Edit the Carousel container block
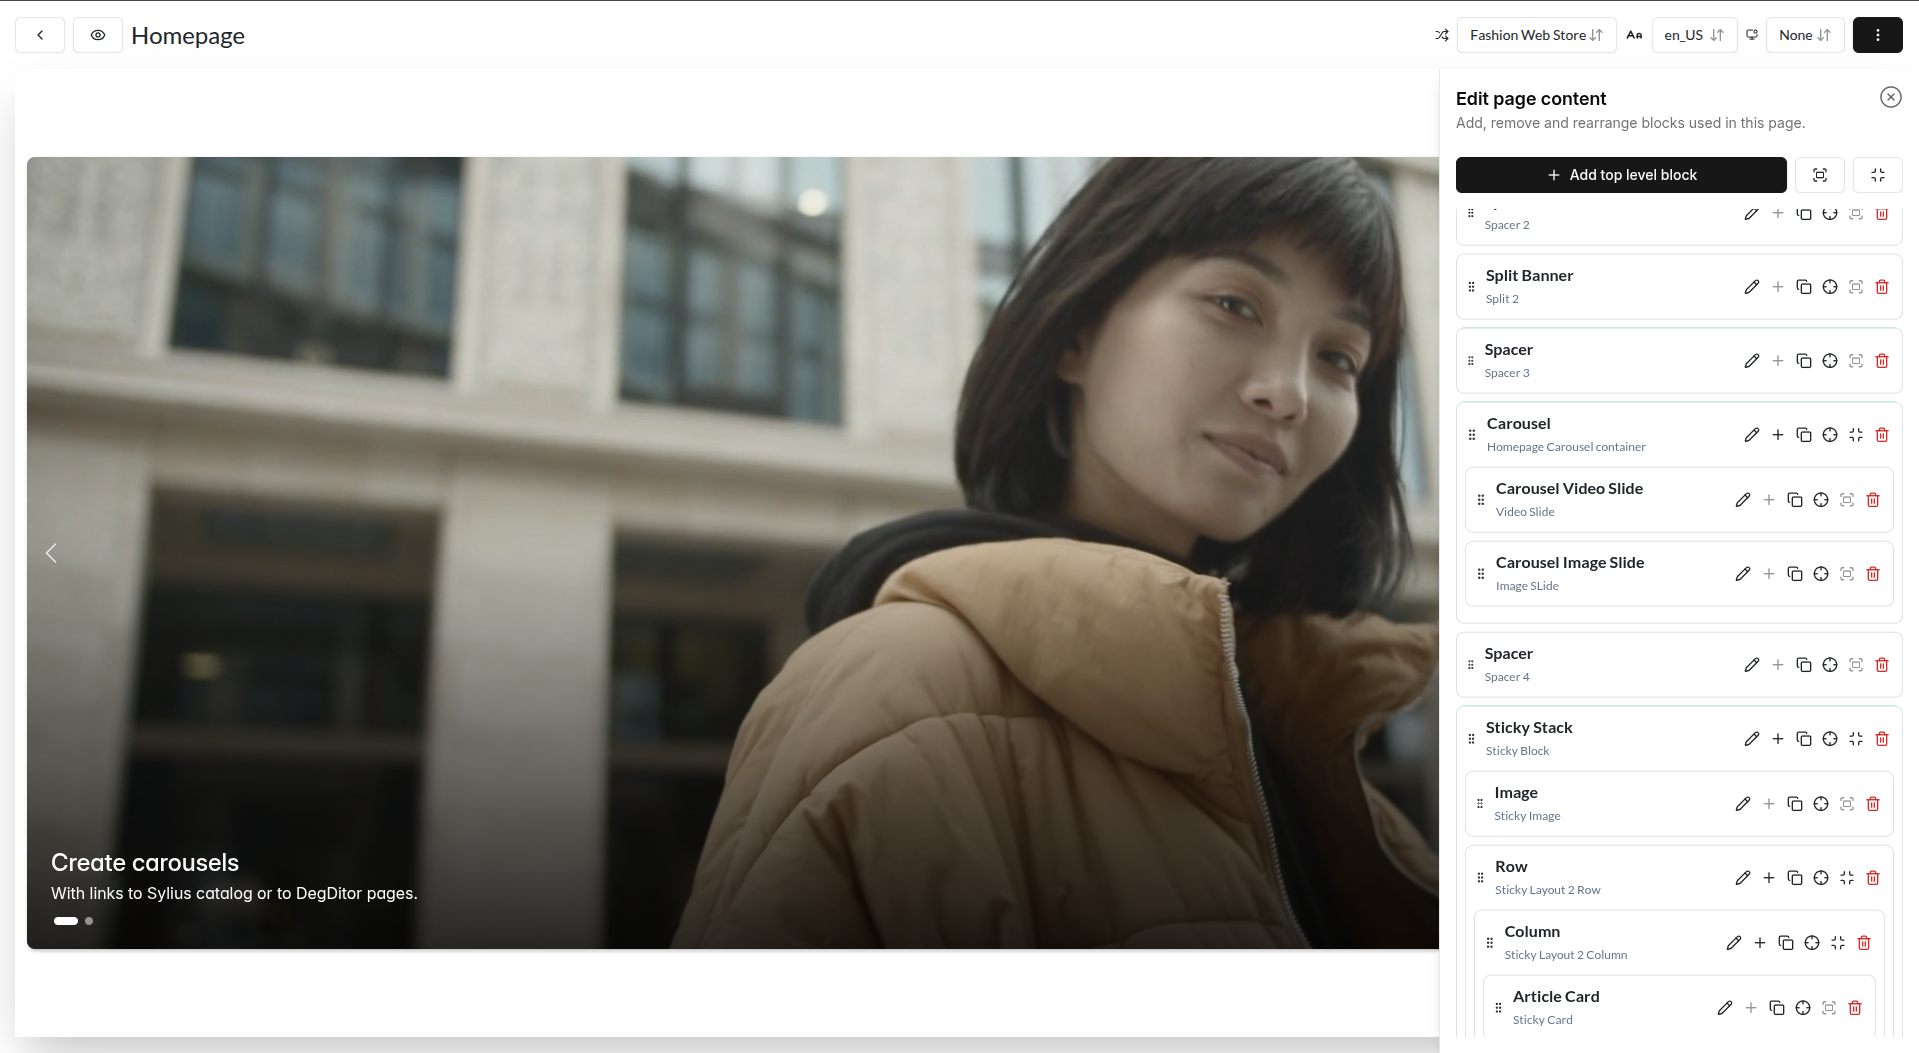Image resolution: width=1919 pixels, height=1053 pixels. point(1752,435)
